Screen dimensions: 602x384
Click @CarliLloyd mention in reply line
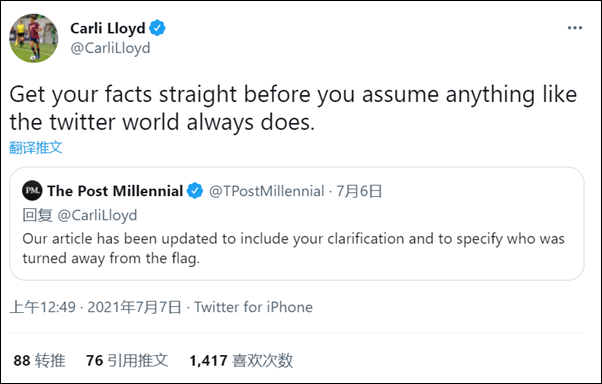(x=97, y=215)
